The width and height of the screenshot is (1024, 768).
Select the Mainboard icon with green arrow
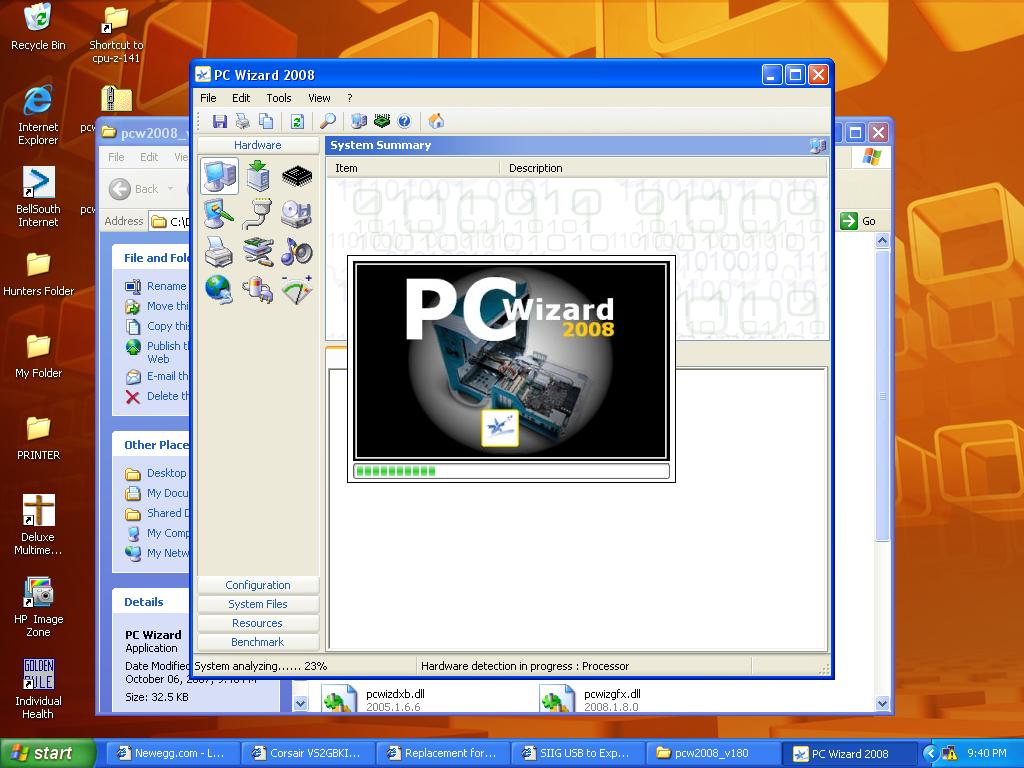(x=259, y=176)
